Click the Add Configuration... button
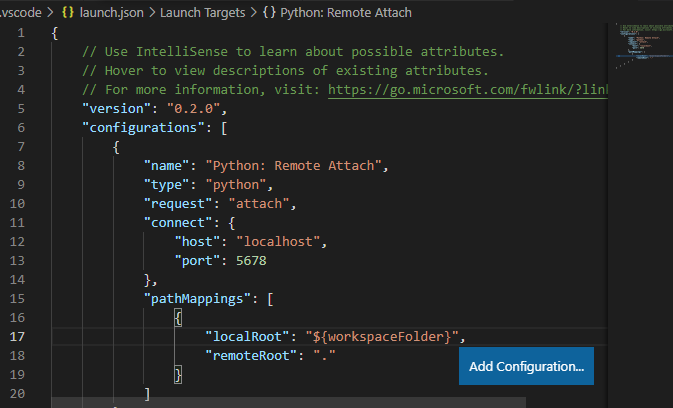This screenshot has height=408, width=673. (x=526, y=366)
